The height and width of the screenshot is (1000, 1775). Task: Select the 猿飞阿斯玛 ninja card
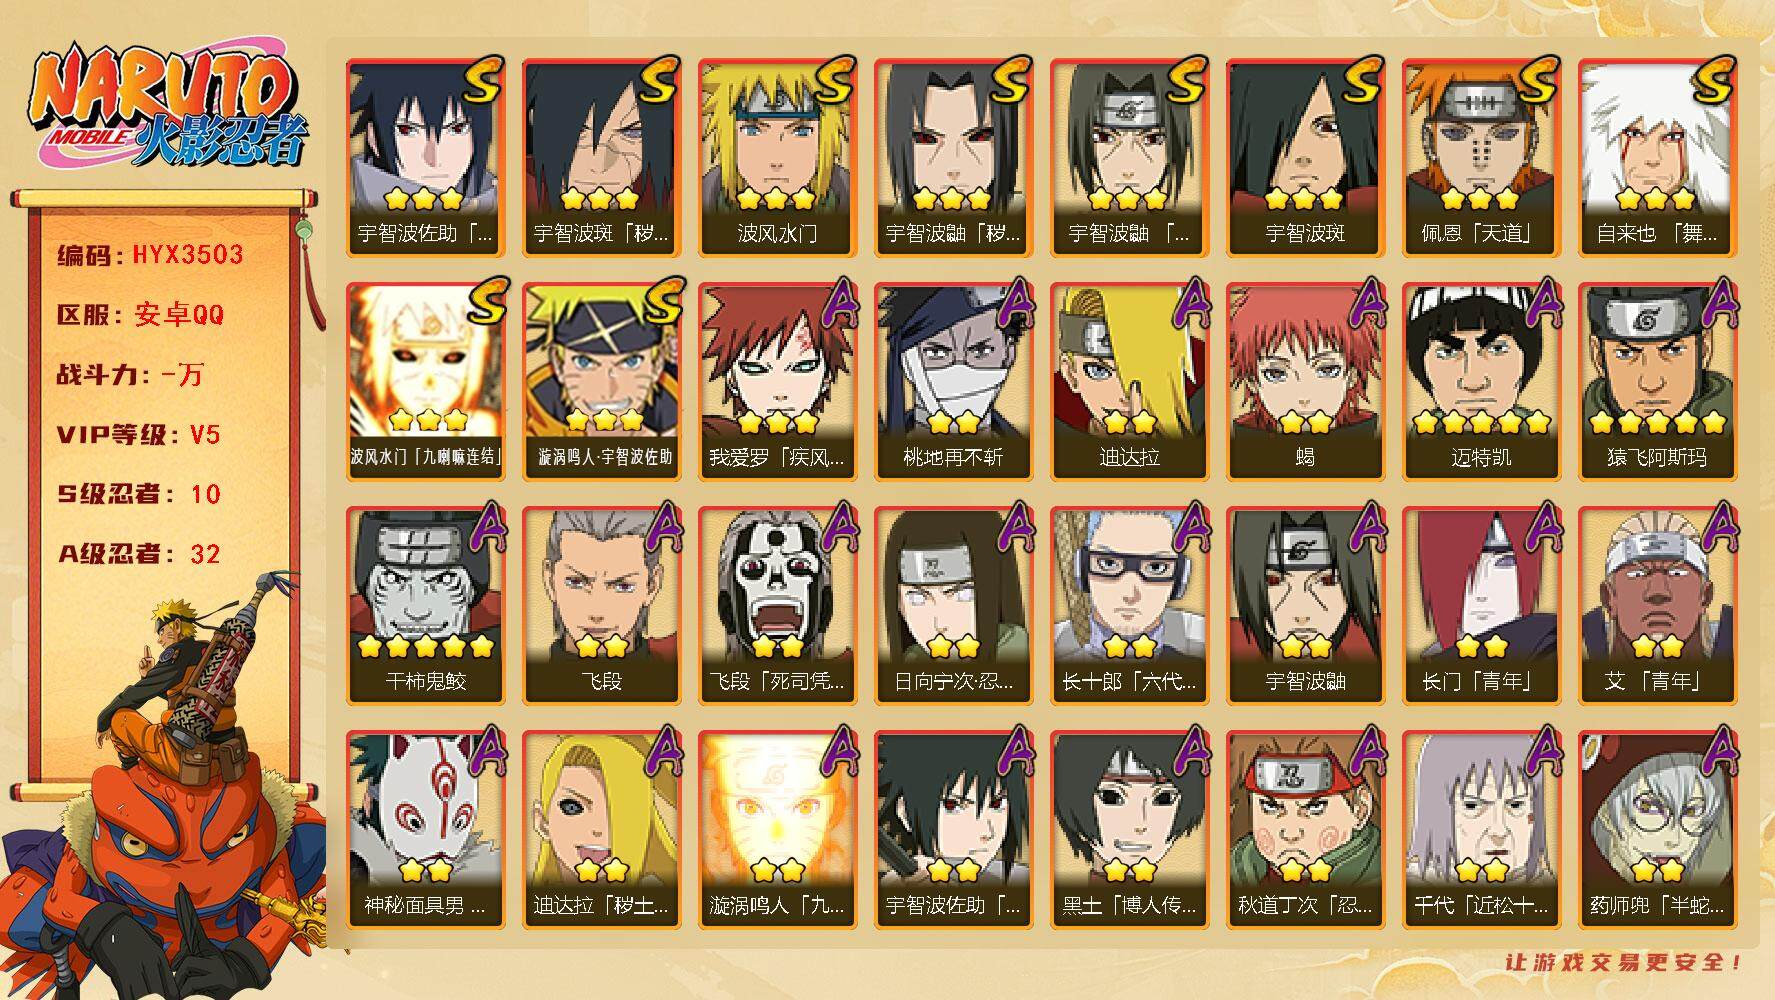[1657, 381]
